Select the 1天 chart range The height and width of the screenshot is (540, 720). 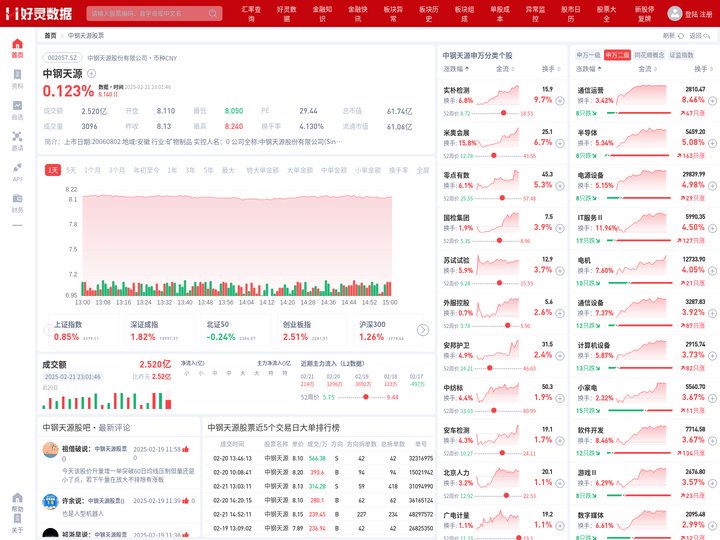(53, 170)
